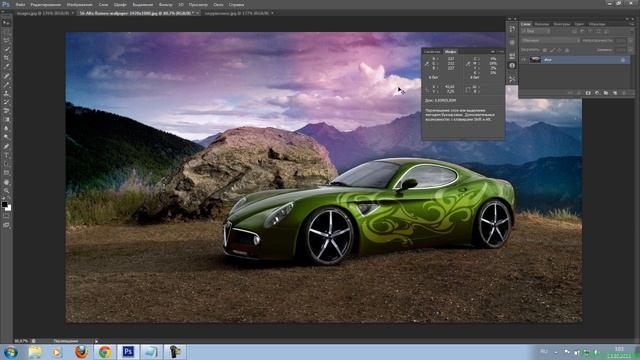Switch to the Образцы tab

(x=597, y=24)
